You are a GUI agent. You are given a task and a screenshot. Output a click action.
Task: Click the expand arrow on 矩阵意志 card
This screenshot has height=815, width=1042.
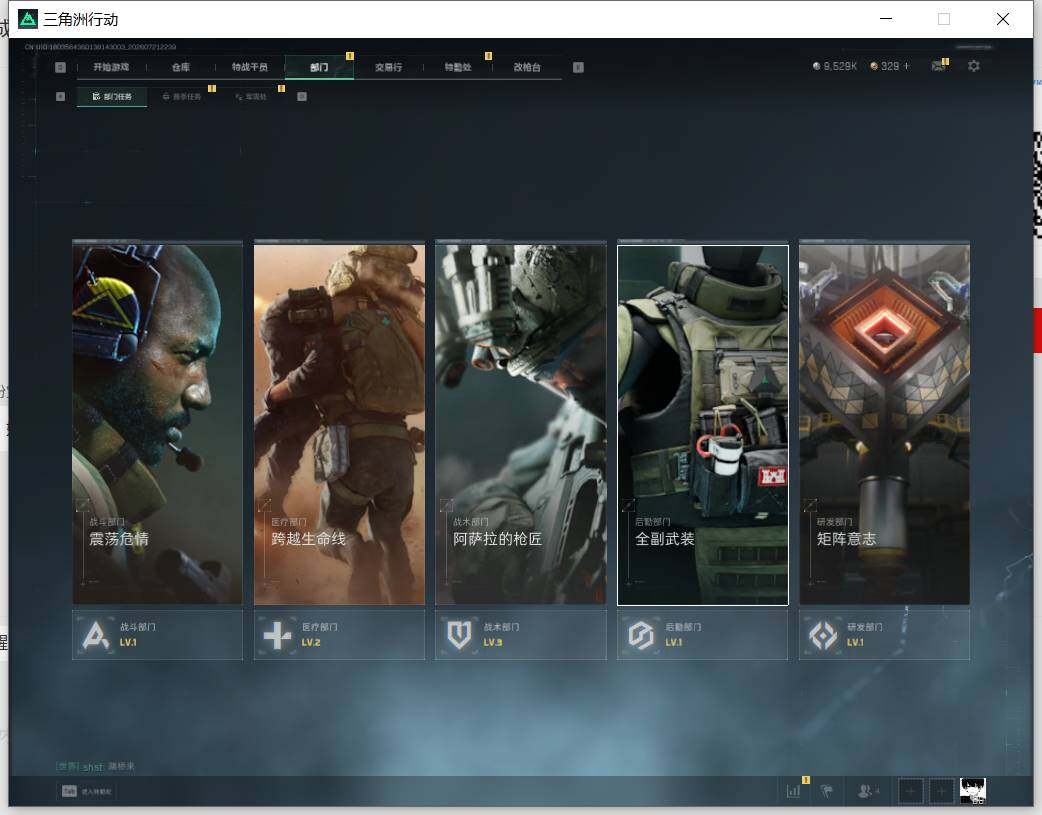pos(809,506)
